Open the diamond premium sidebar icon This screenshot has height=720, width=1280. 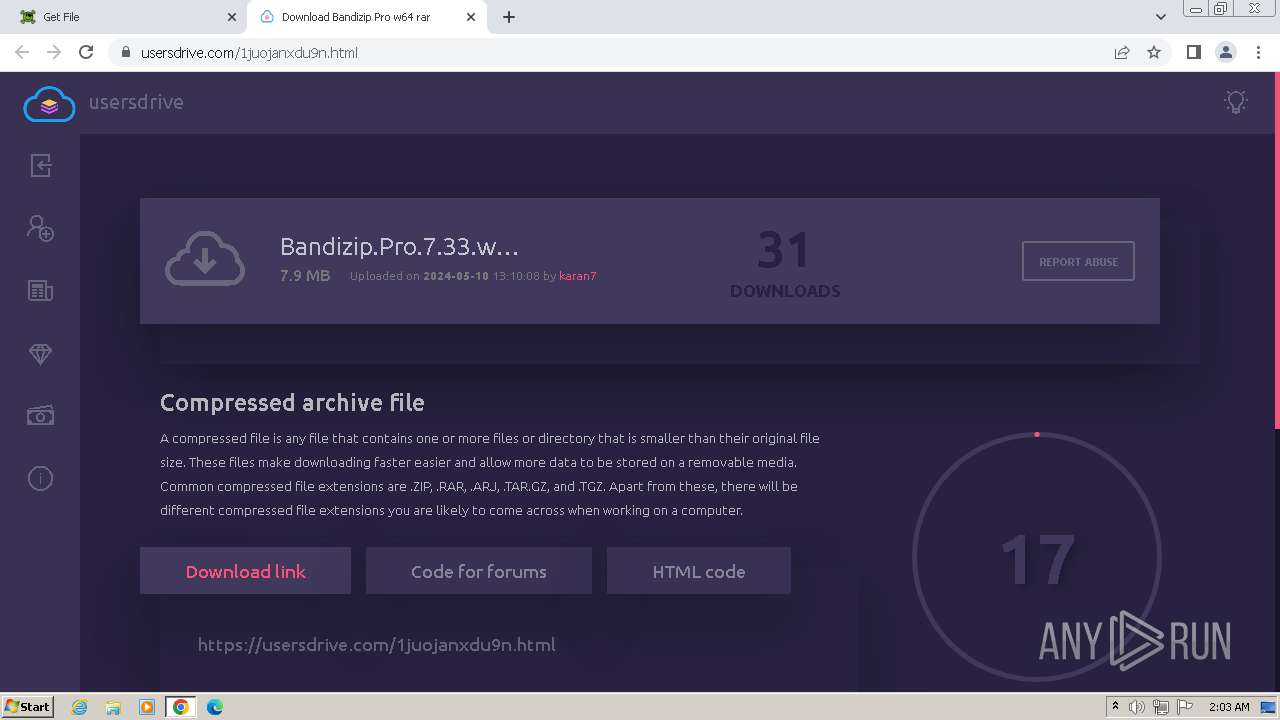coord(40,354)
